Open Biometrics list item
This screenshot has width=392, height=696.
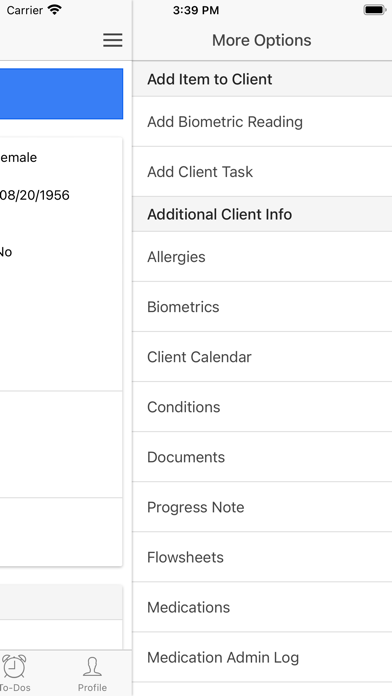[x=262, y=307]
